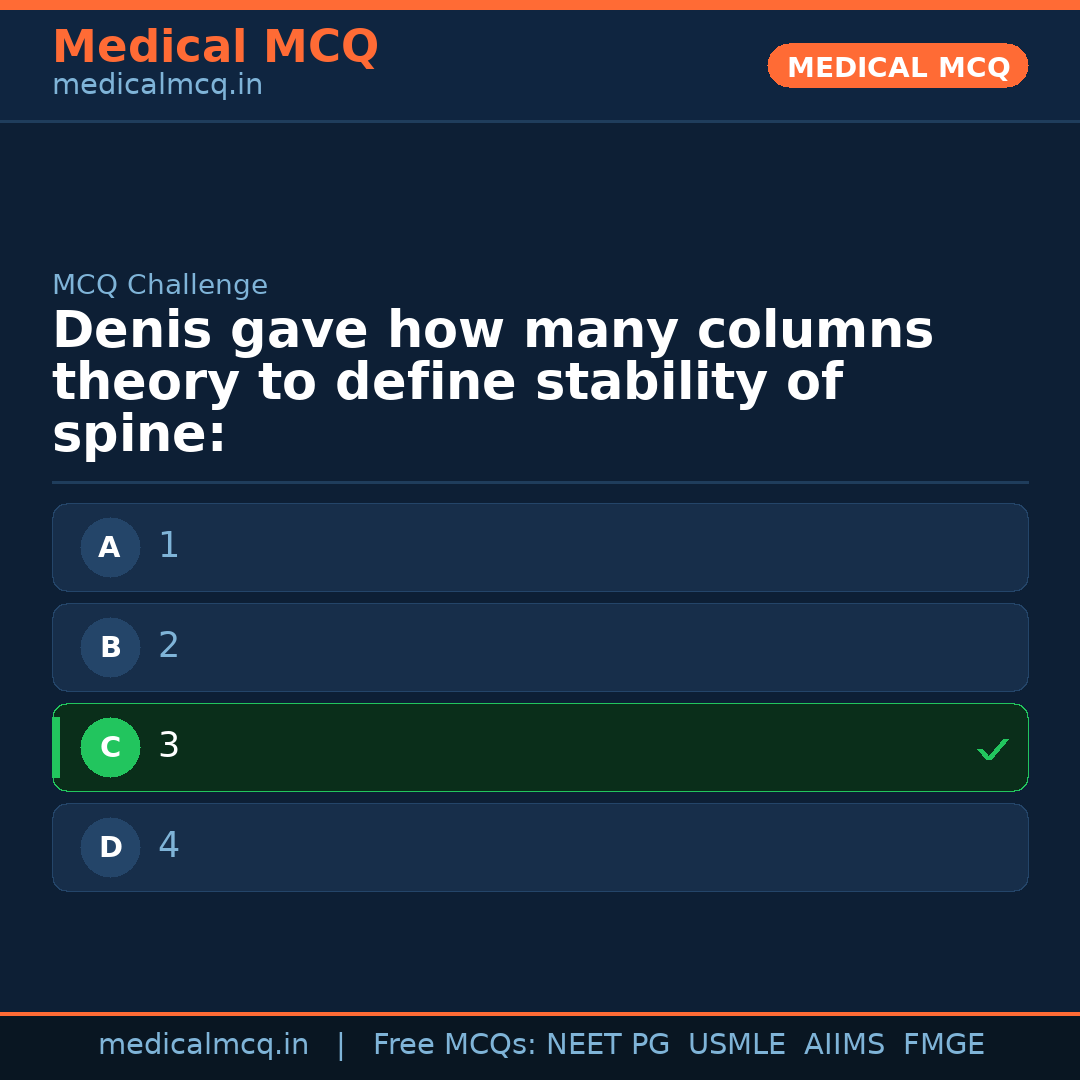1080x1080 pixels.
Task: Select answer option B with value 2
Action: (x=540, y=647)
